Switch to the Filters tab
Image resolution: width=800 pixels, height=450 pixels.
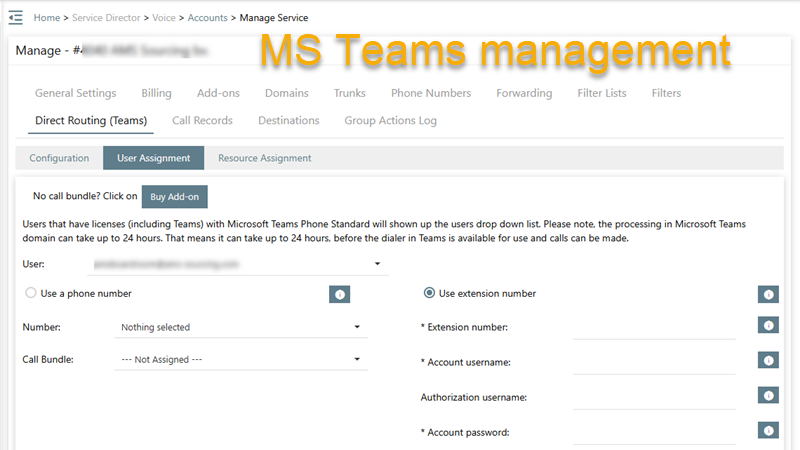[666, 93]
